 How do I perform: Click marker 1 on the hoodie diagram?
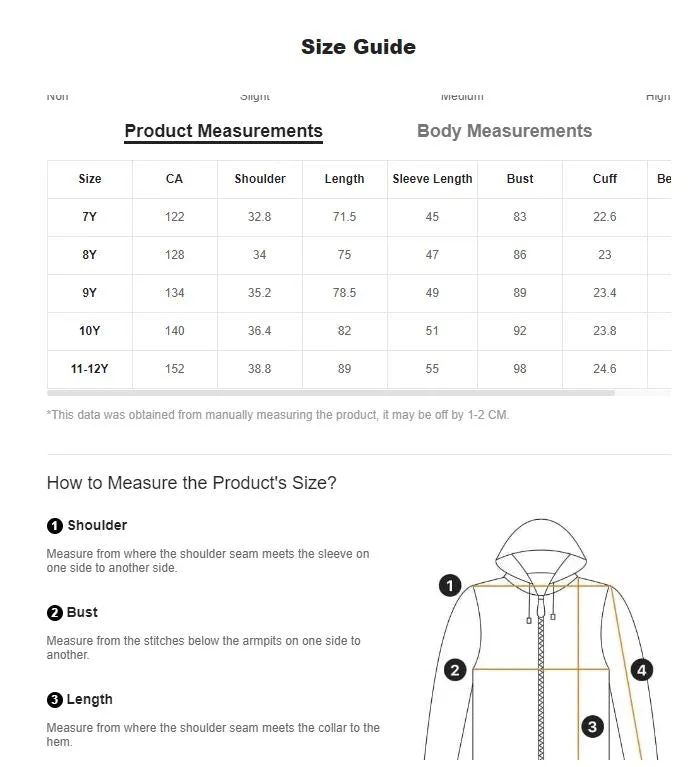(x=450, y=586)
